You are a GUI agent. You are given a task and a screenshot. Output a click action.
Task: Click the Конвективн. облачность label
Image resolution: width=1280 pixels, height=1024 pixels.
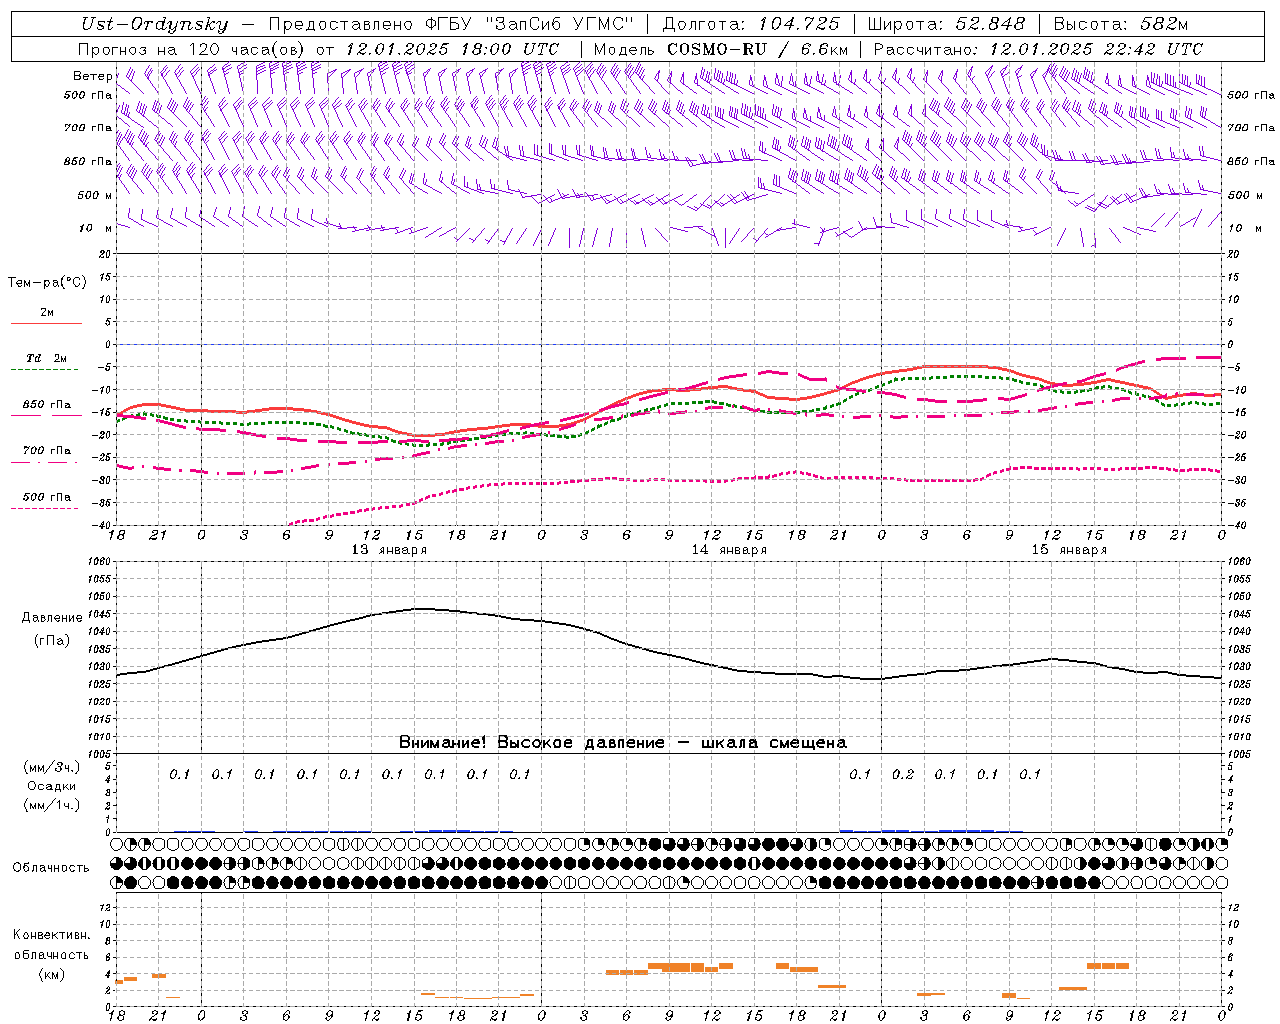(x=51, y=945)
